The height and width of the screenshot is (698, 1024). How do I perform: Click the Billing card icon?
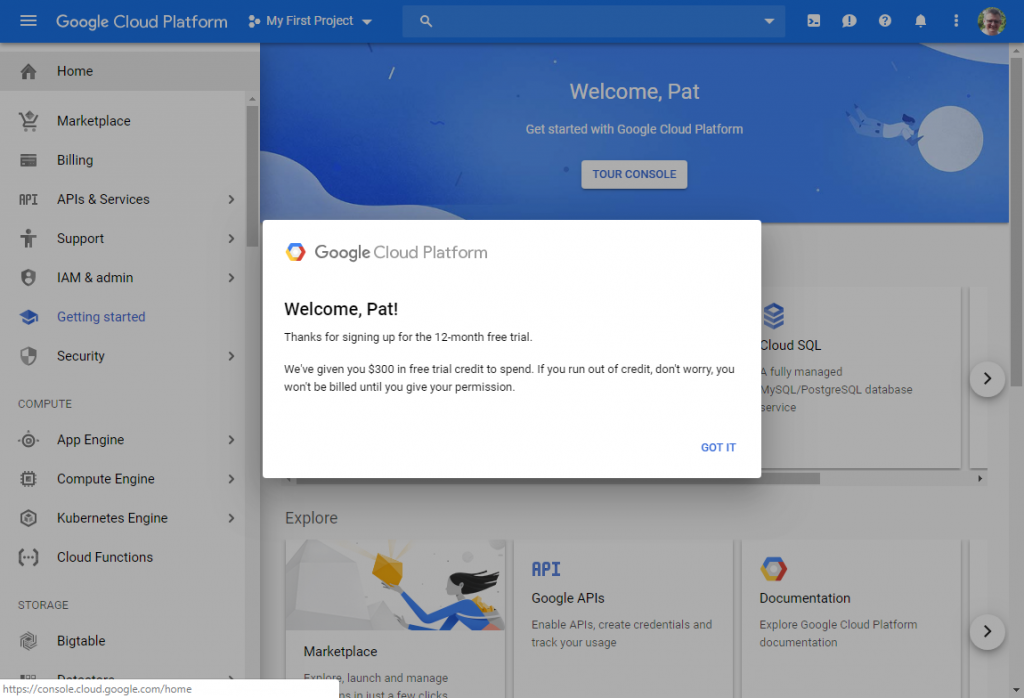[28, 160]
